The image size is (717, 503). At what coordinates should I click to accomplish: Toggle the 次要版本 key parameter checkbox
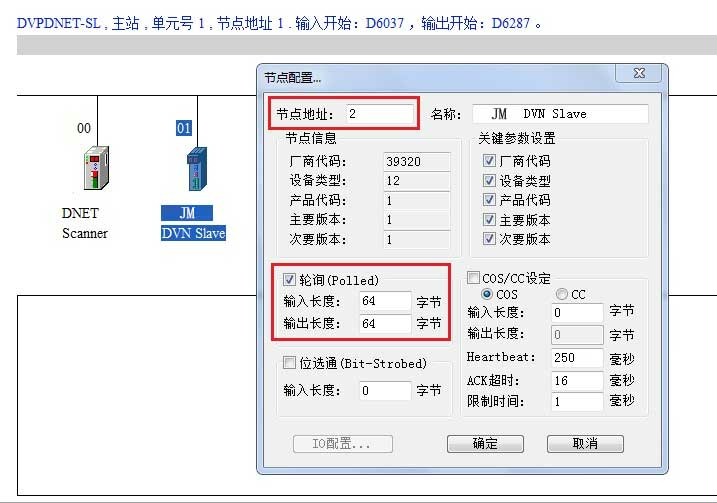click(x=489, y=239)
